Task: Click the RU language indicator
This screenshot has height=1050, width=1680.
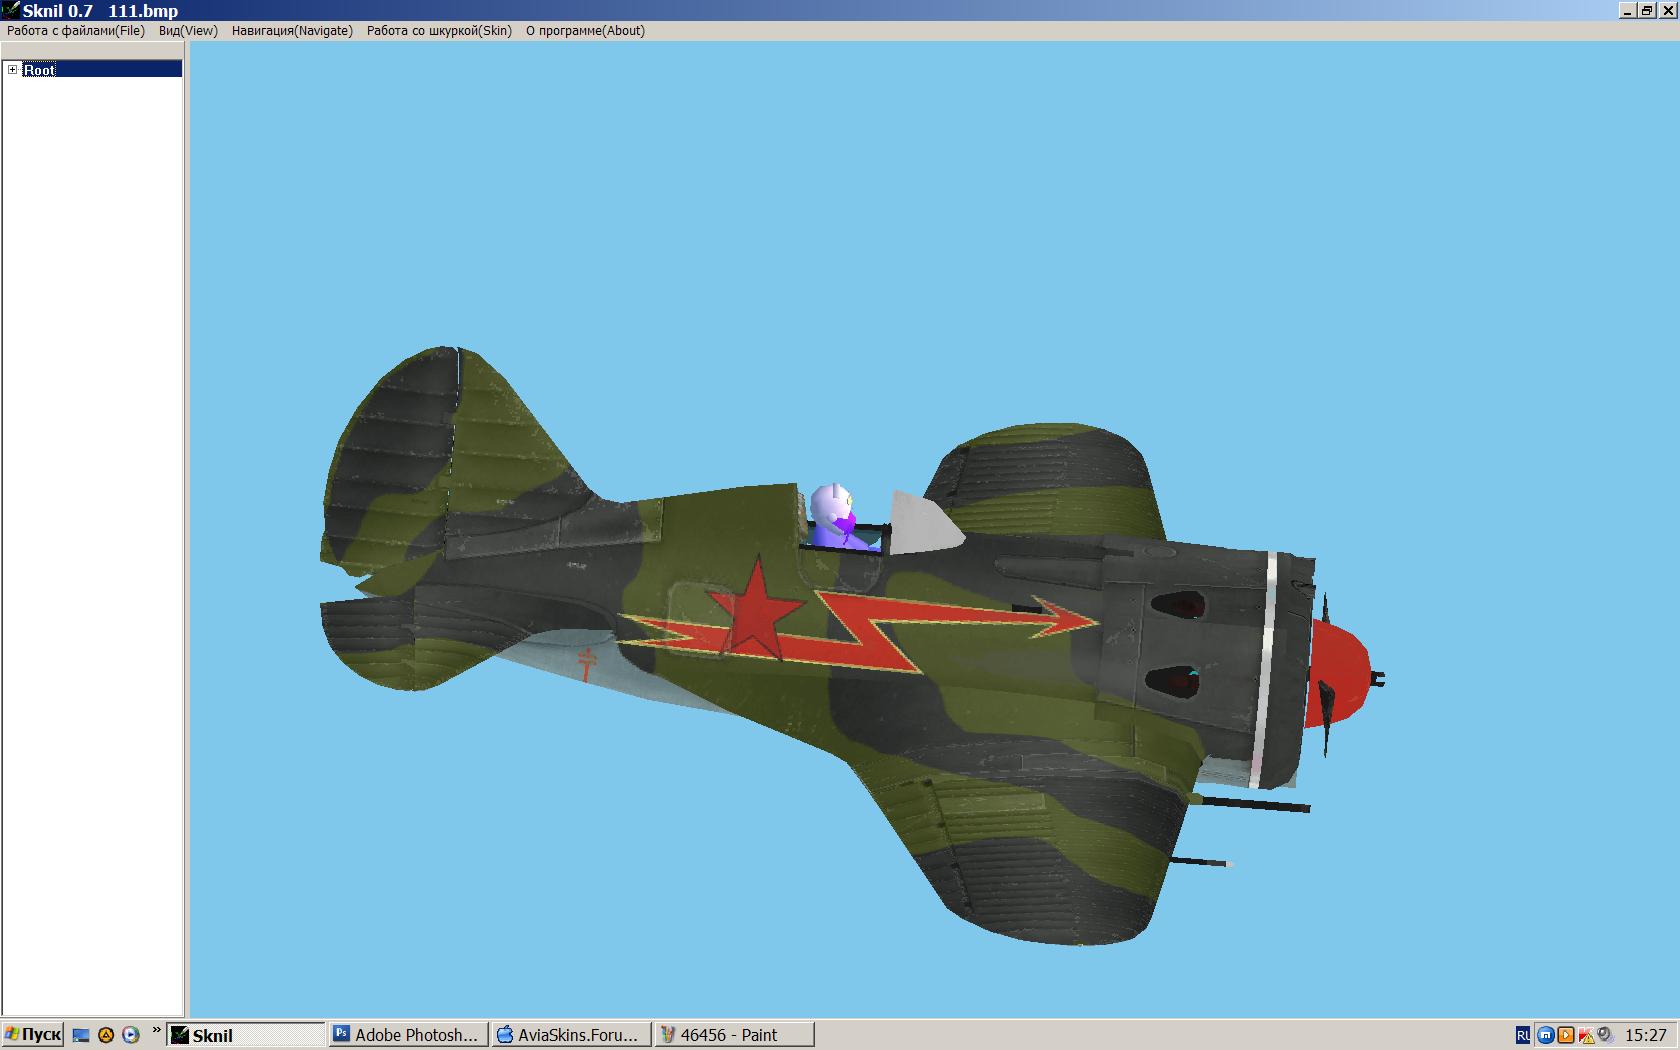Action: pyautogui.click(x=1522, y=1035)
